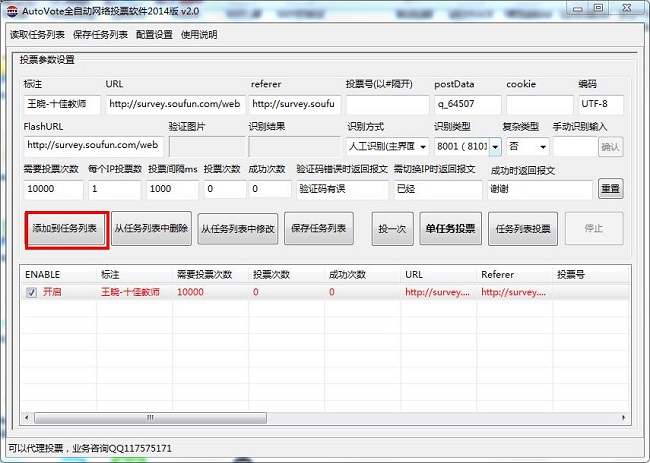
Task: Toggle the ENABLE checkbox for 王晓-十佳教师 row
Action: (32, 292)
